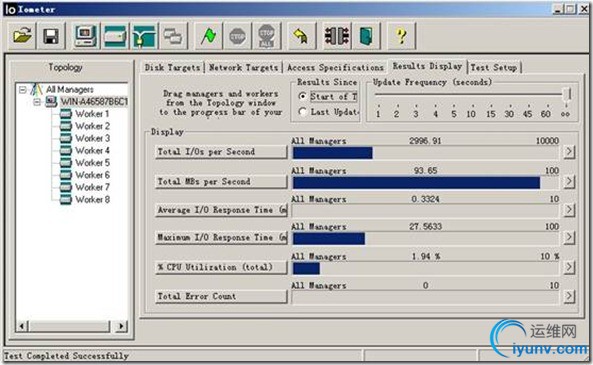Open CPU Utilization chart arrow
The image size is (593, 365).
pyautogui.click(x=569, y=267)
